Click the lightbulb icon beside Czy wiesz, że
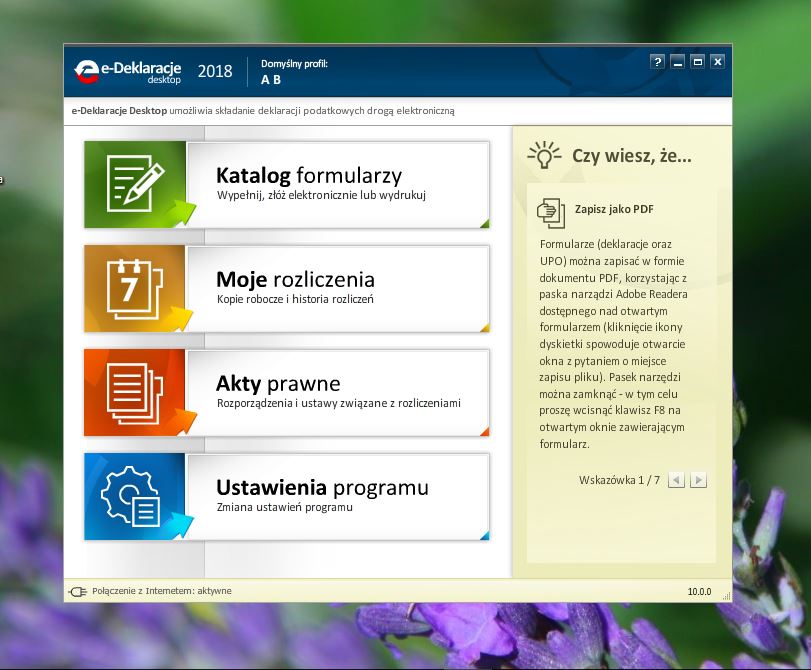This screenshot has height=670, width=811. pyautogui.click(x=543, y=155)
